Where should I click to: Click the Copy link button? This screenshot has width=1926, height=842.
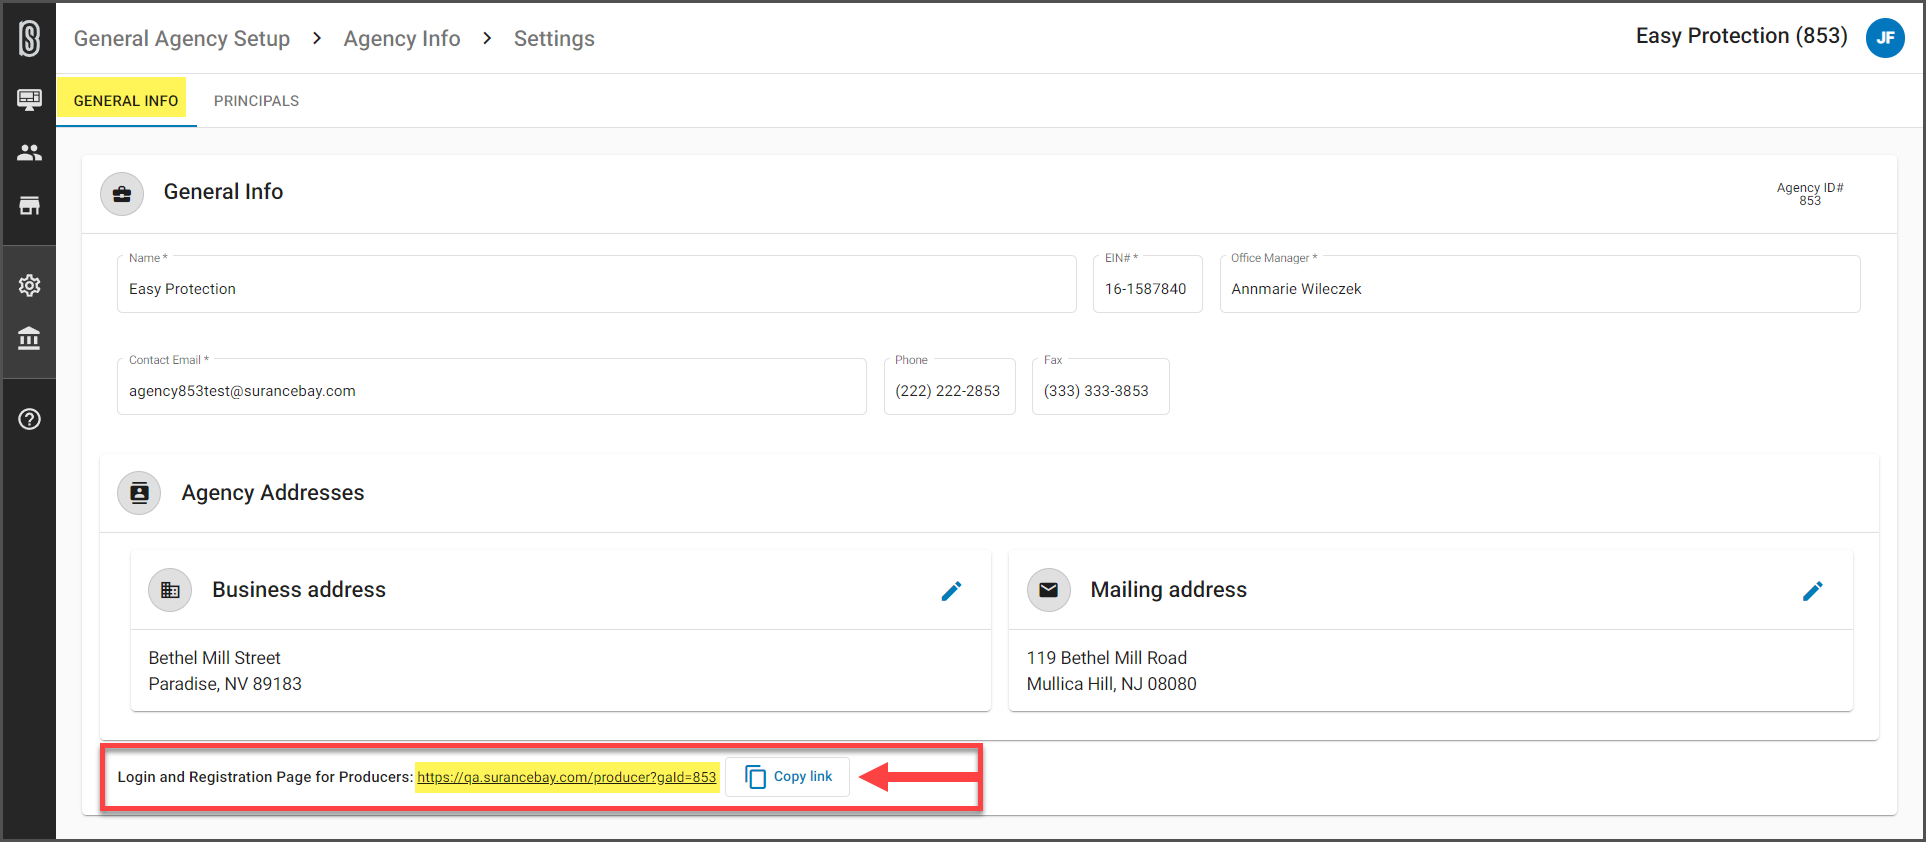point(788,777)
